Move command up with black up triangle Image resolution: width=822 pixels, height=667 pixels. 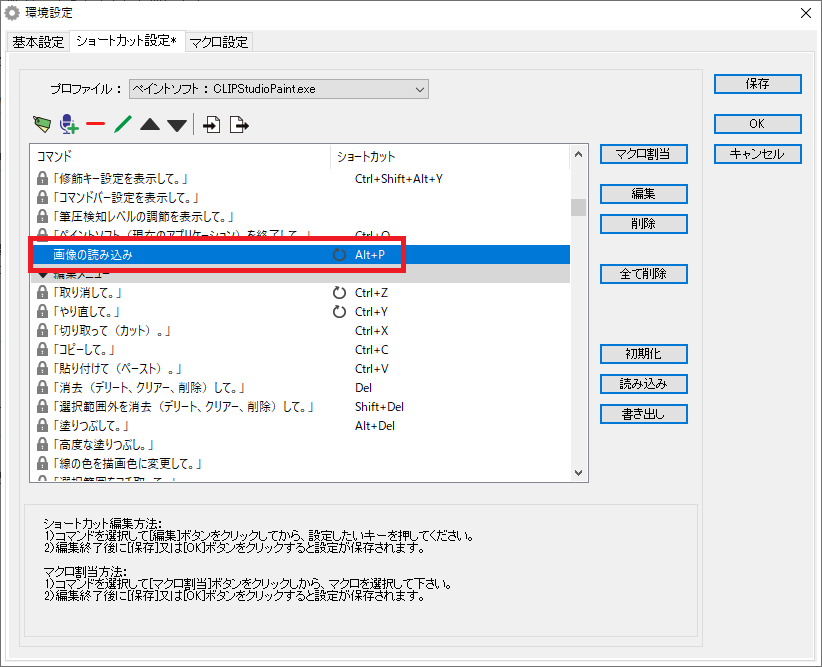pyautogui.click(x=150, y=125)
